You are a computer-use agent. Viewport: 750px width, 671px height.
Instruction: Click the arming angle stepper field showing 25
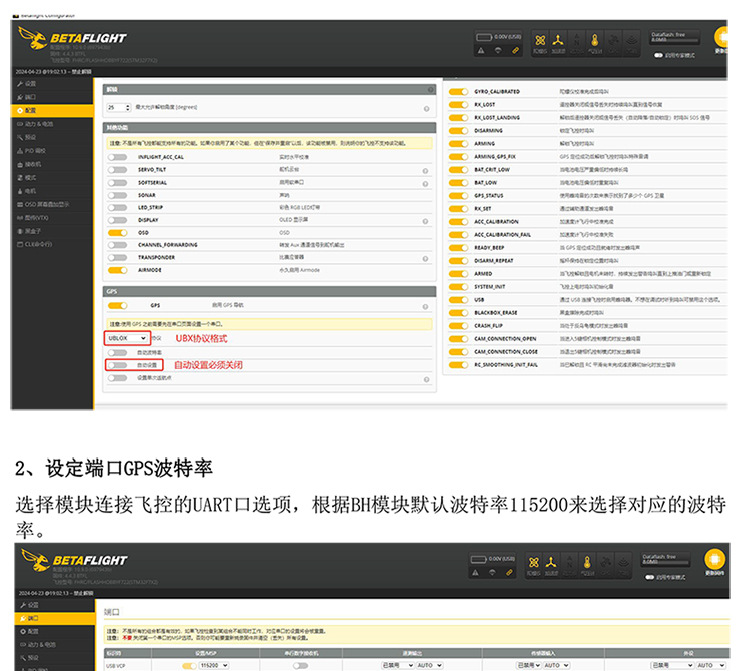tap(119, 108)
